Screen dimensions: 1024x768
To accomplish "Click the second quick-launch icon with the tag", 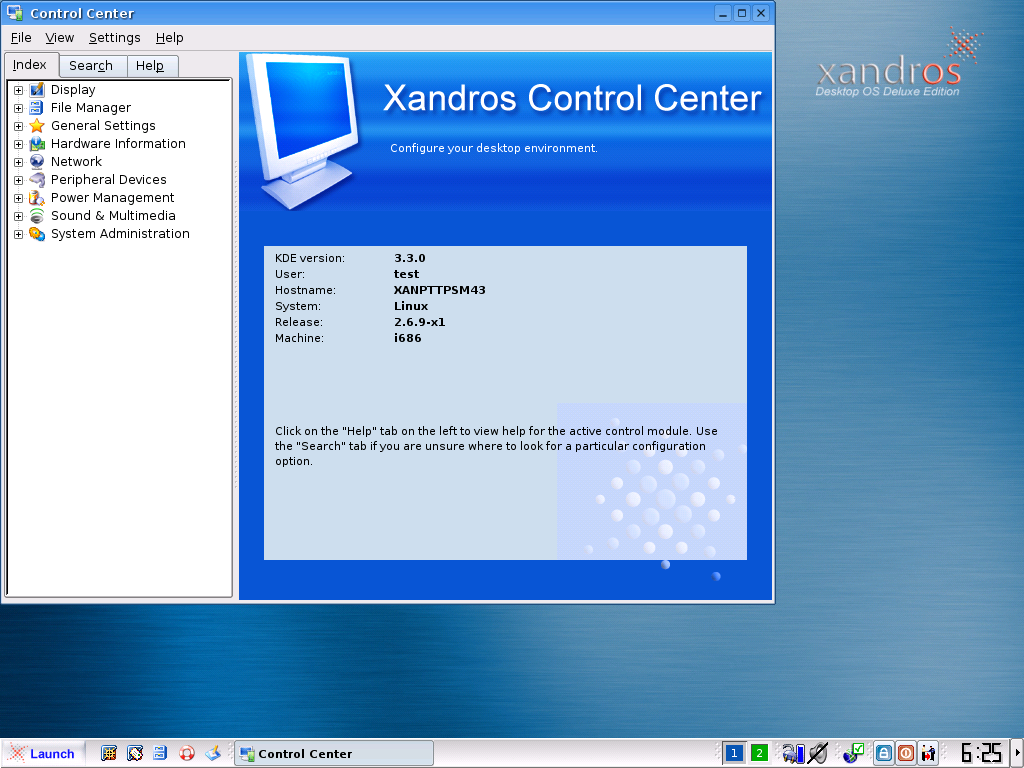I will click(x=135, y=754).
